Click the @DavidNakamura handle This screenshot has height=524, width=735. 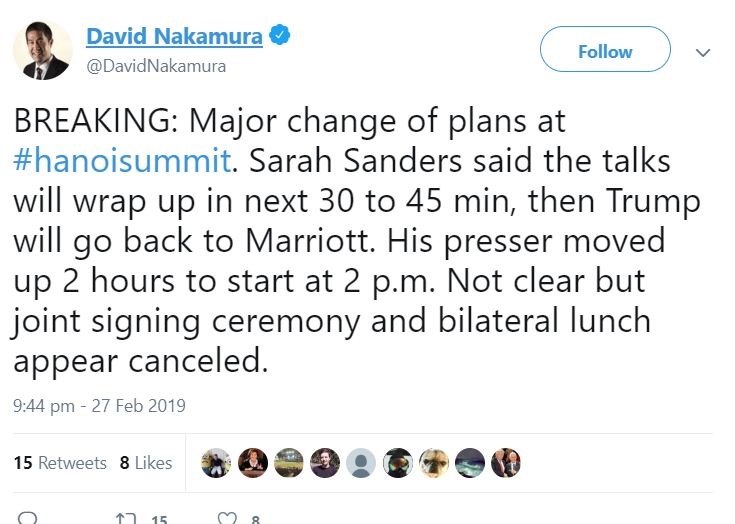coord(156,66)
